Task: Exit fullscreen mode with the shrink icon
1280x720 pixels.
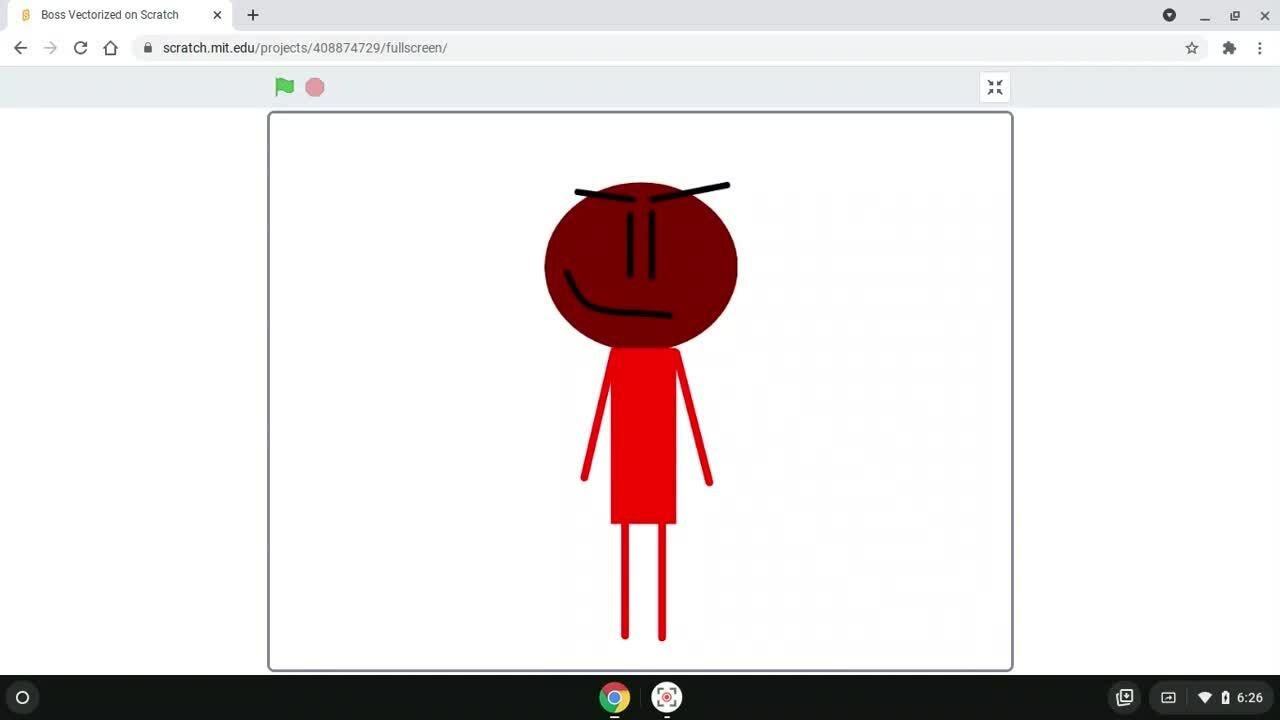Action: pos(995,87)
